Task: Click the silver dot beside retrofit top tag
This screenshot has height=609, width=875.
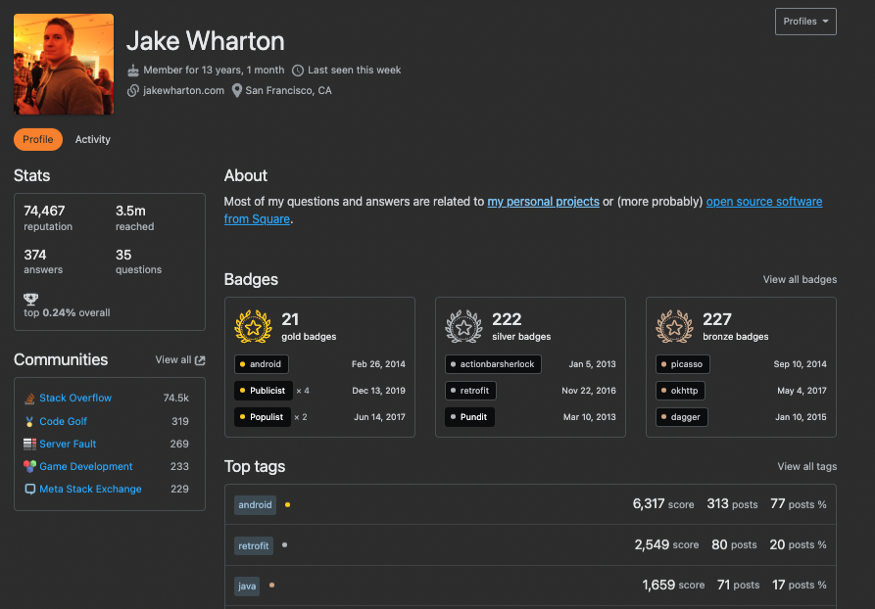Action: (285, 545)
